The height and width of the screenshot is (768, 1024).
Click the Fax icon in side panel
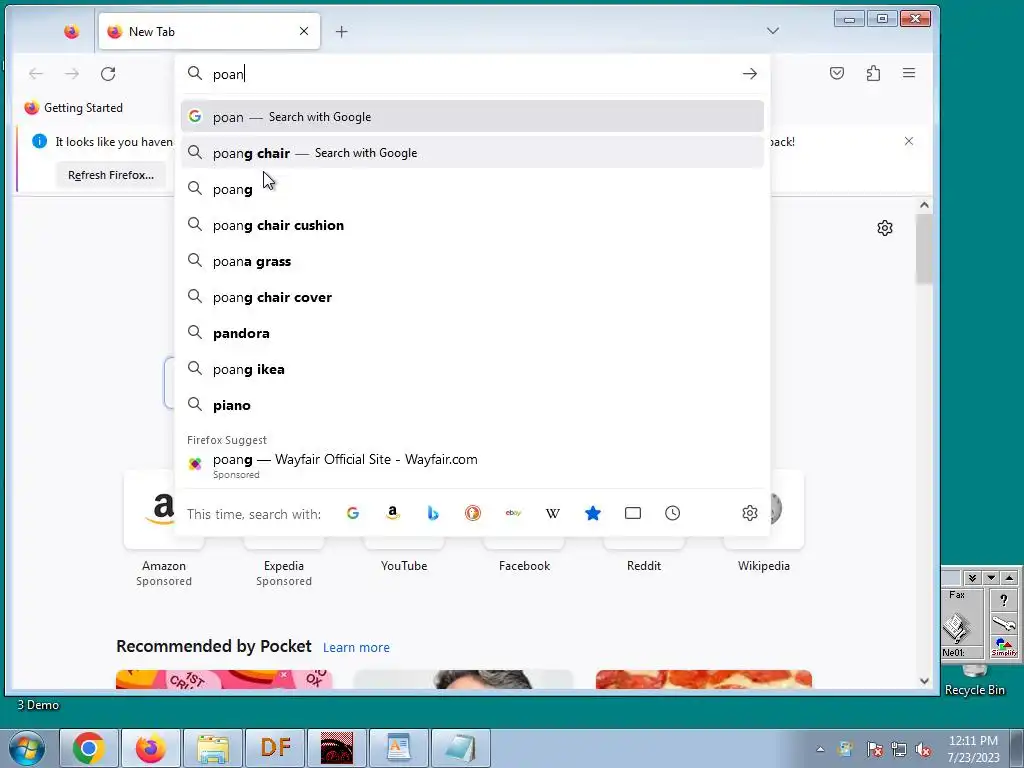(x=957, y=622)
